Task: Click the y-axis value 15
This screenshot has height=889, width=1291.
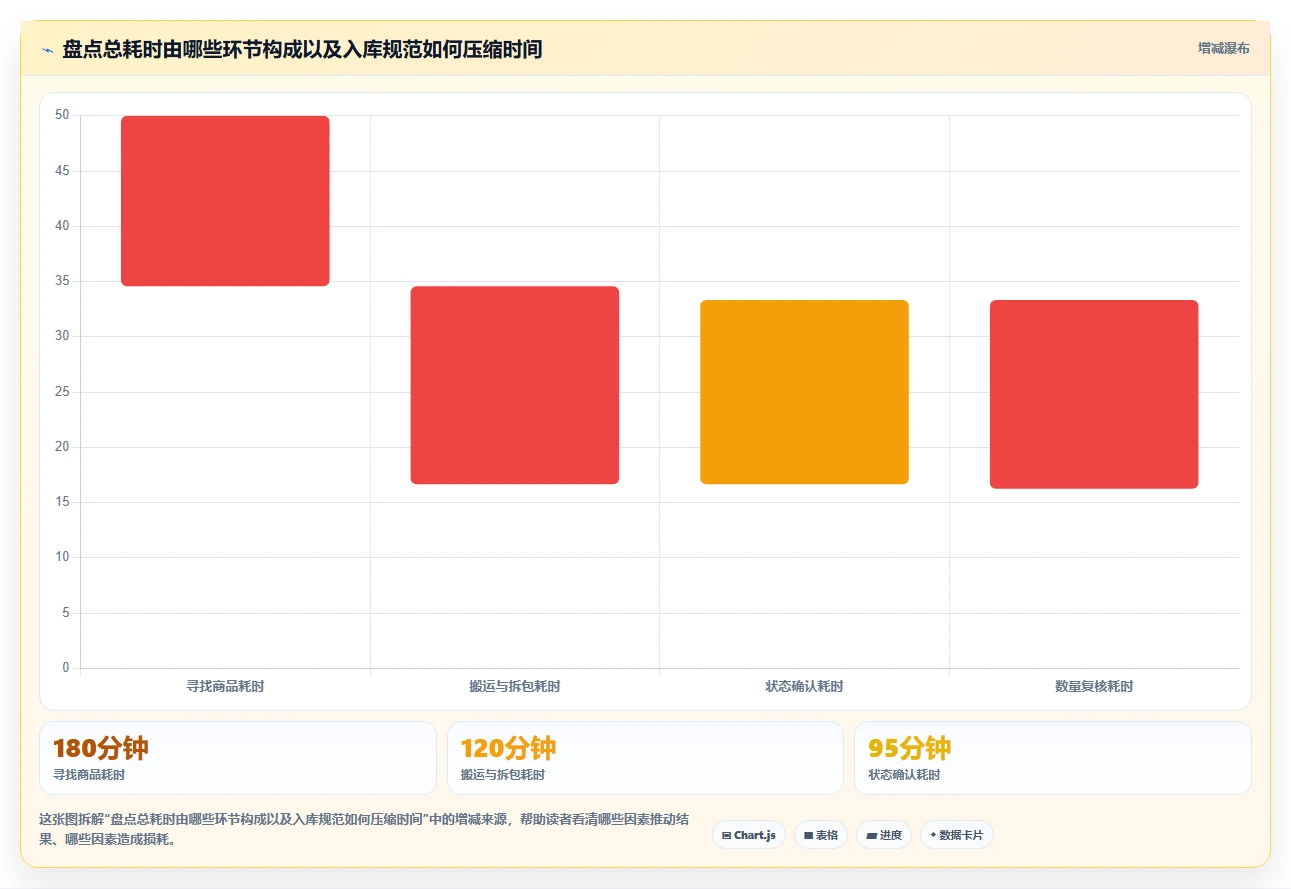Action: (x=62, y=502)
